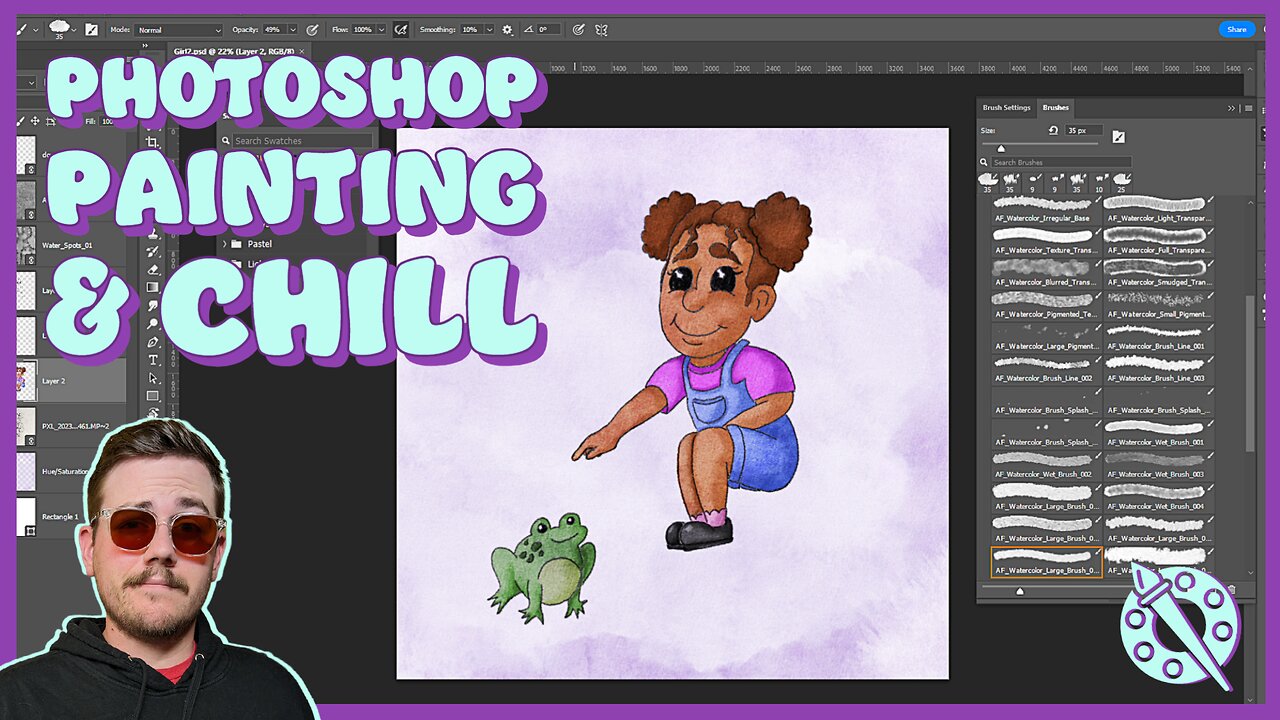Select the AF_Watercolor_Wet_Brush_003 brush
The width and height of the screenshot is (1280, 720).
pyautogui.click(x=1160, y=467)
